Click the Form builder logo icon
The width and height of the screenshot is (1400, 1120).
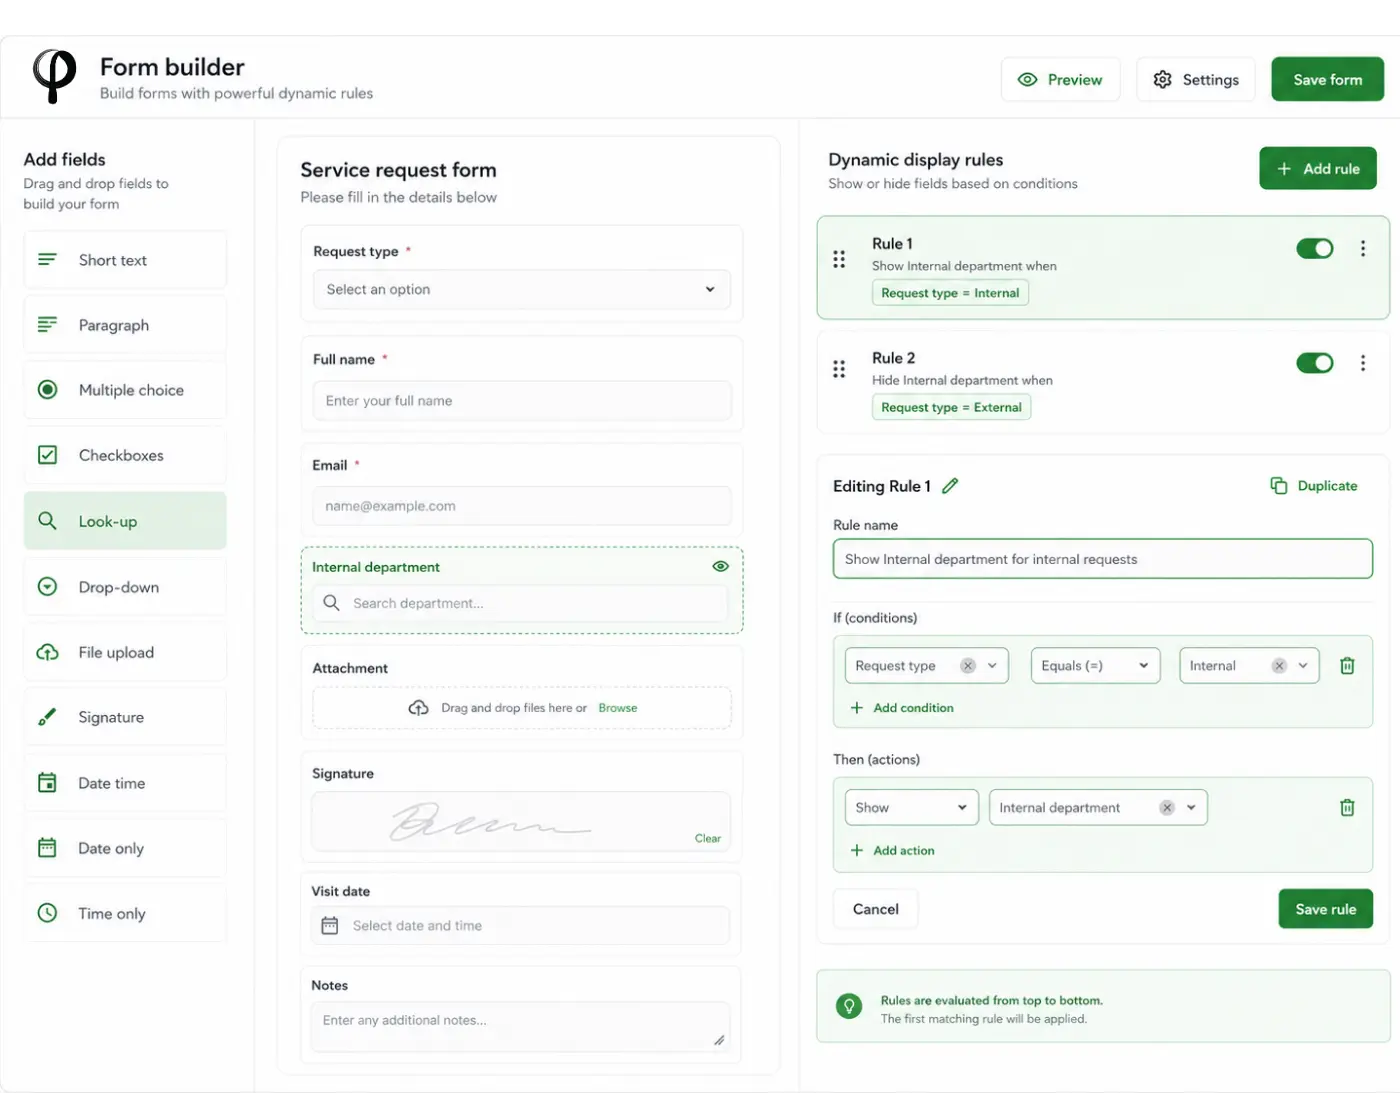pyautogui.click(x=54, y=77)
